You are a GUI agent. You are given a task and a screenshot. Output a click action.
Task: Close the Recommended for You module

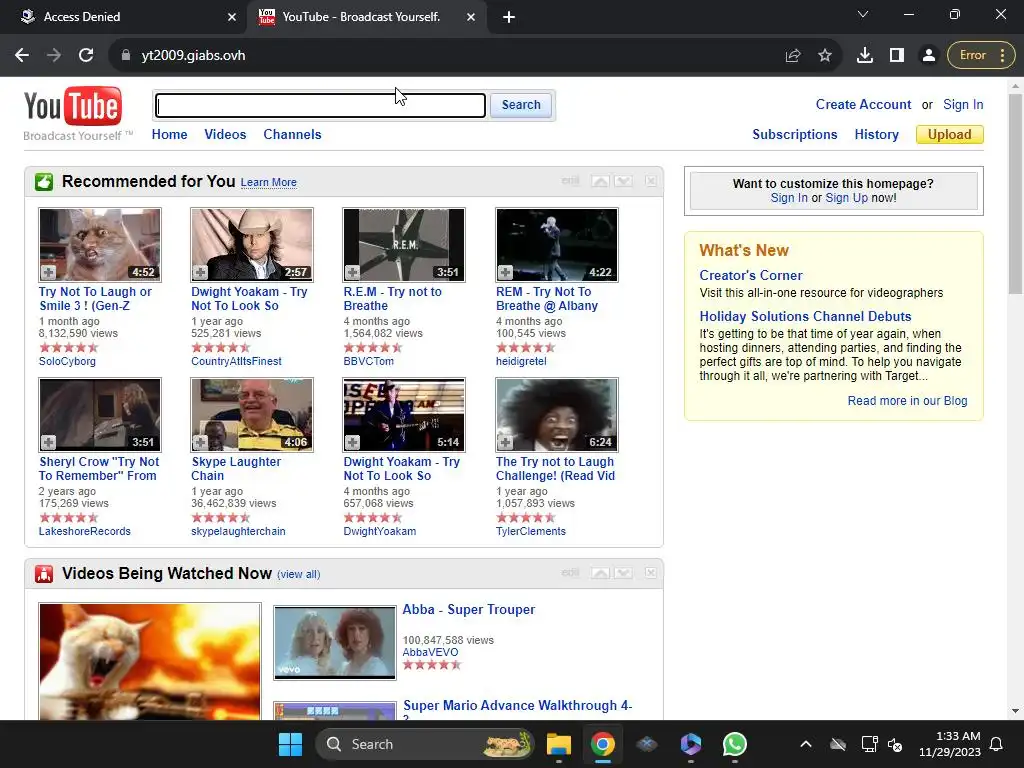coord(650,181)
